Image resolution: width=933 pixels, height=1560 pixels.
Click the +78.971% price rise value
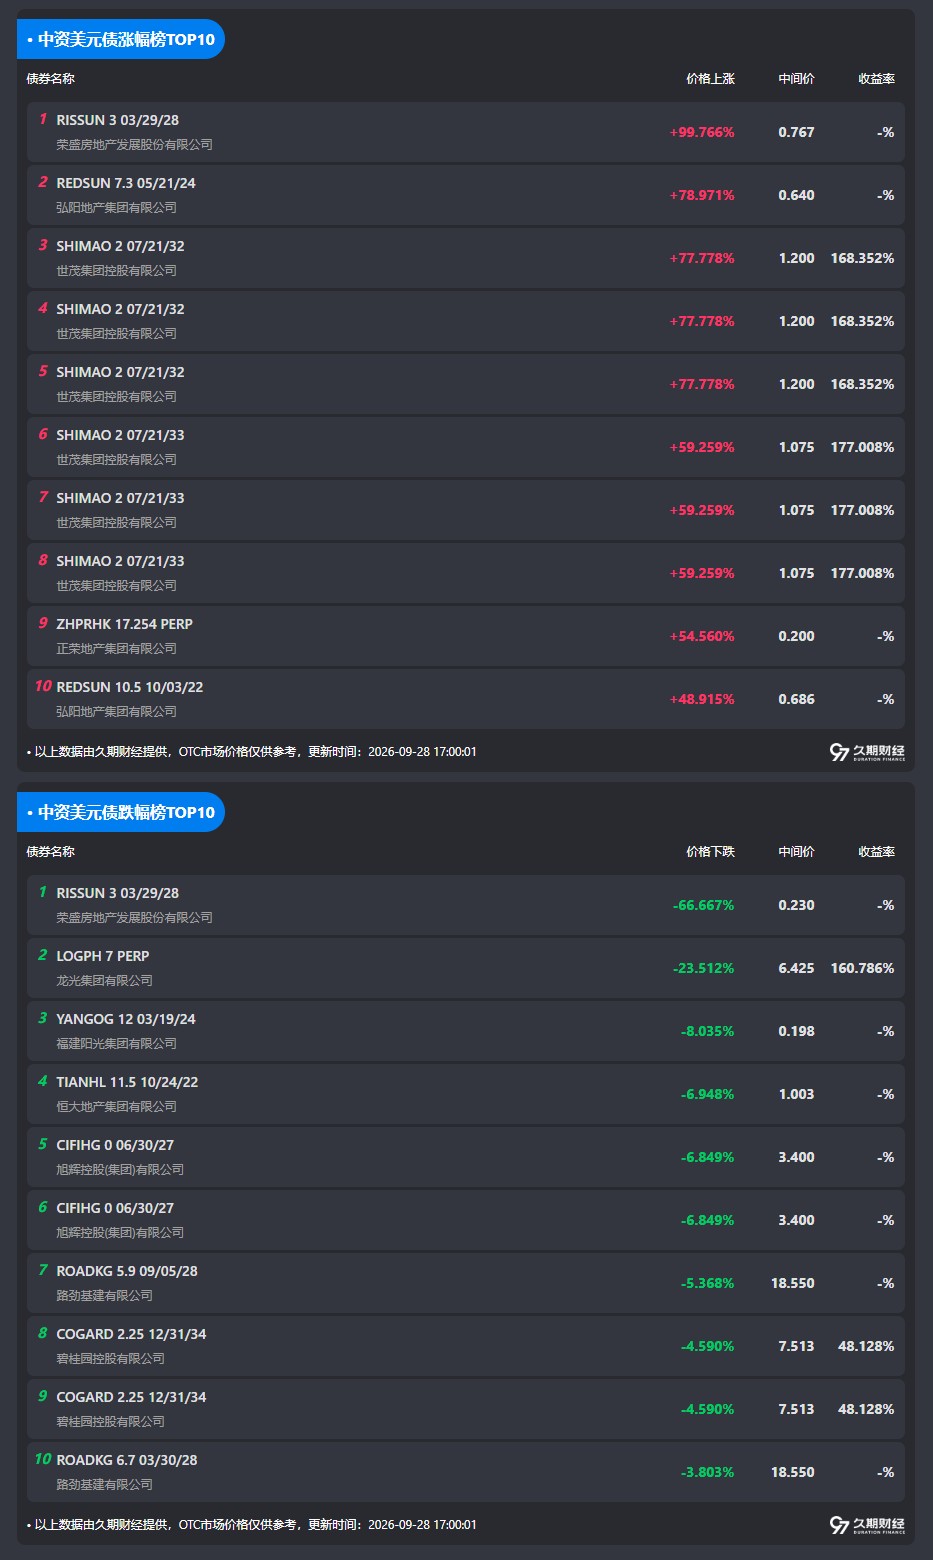tap(702, 195)
